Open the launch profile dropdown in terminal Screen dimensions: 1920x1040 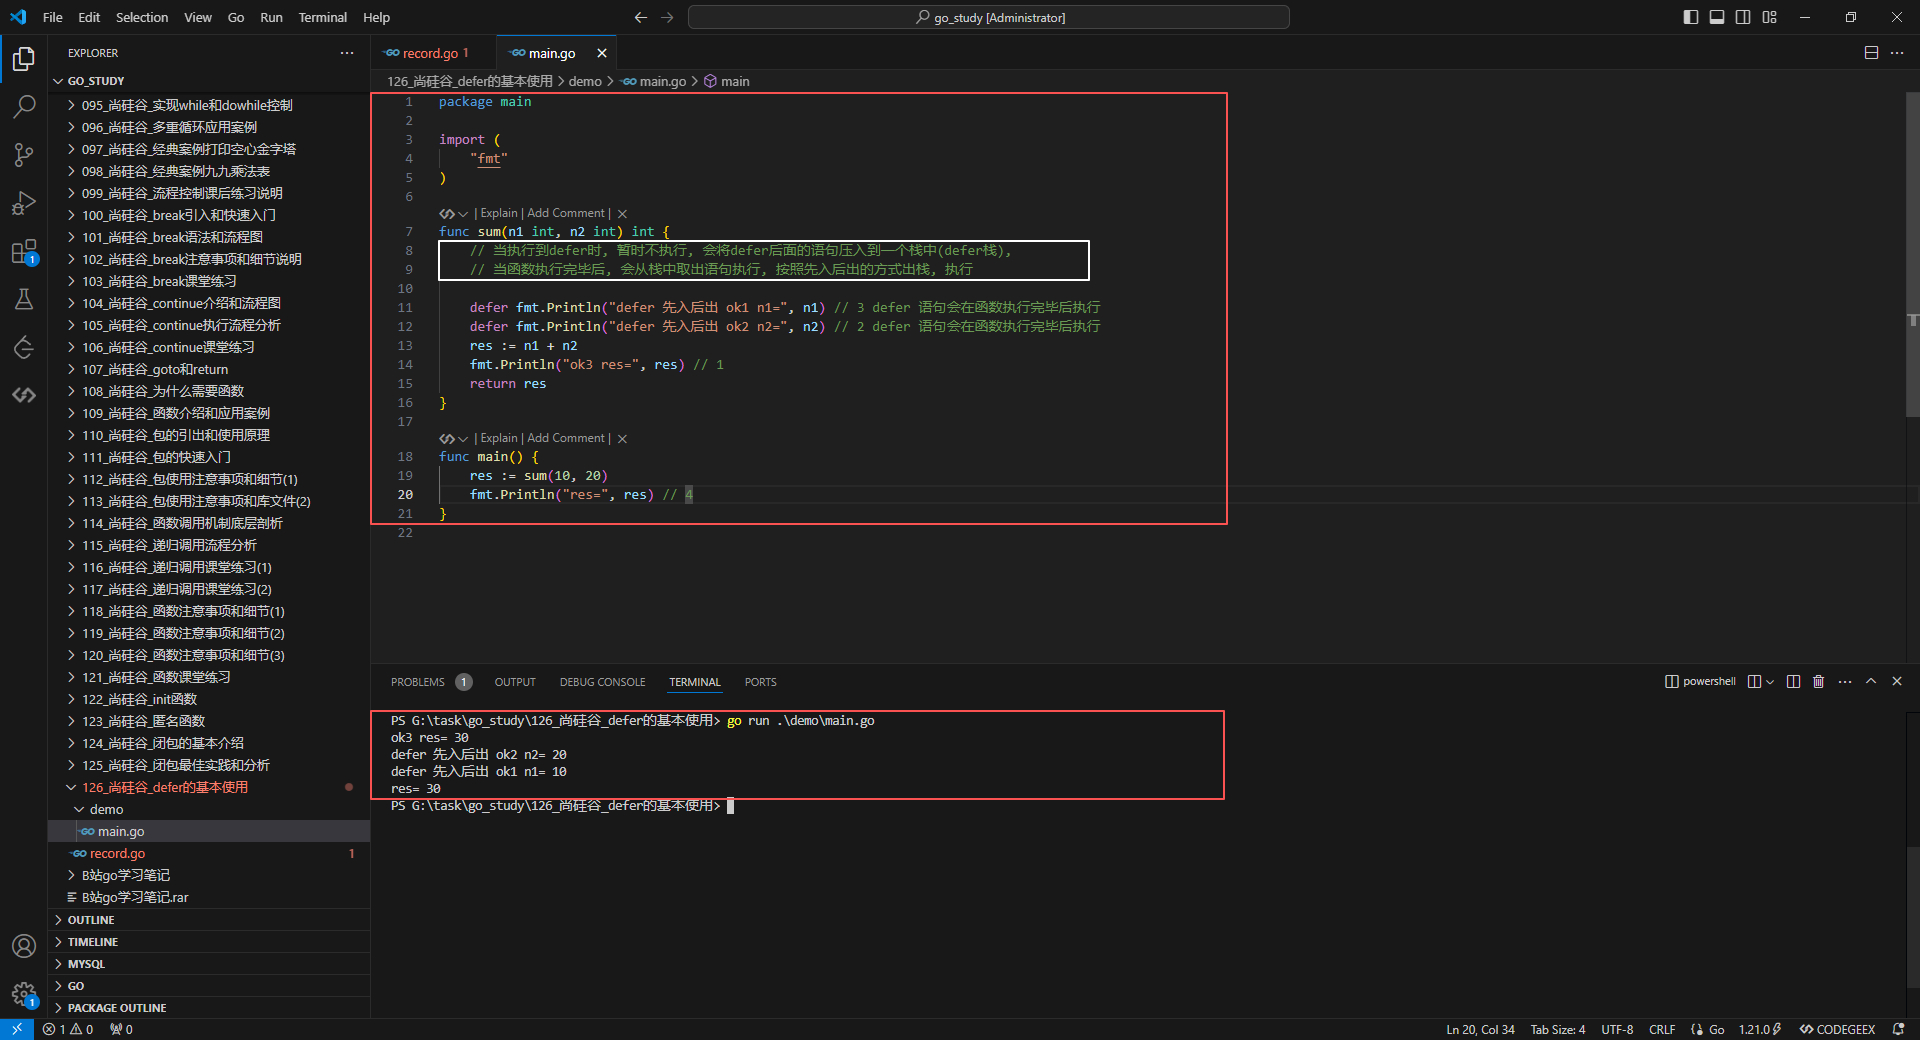[x=1770, y=682]
